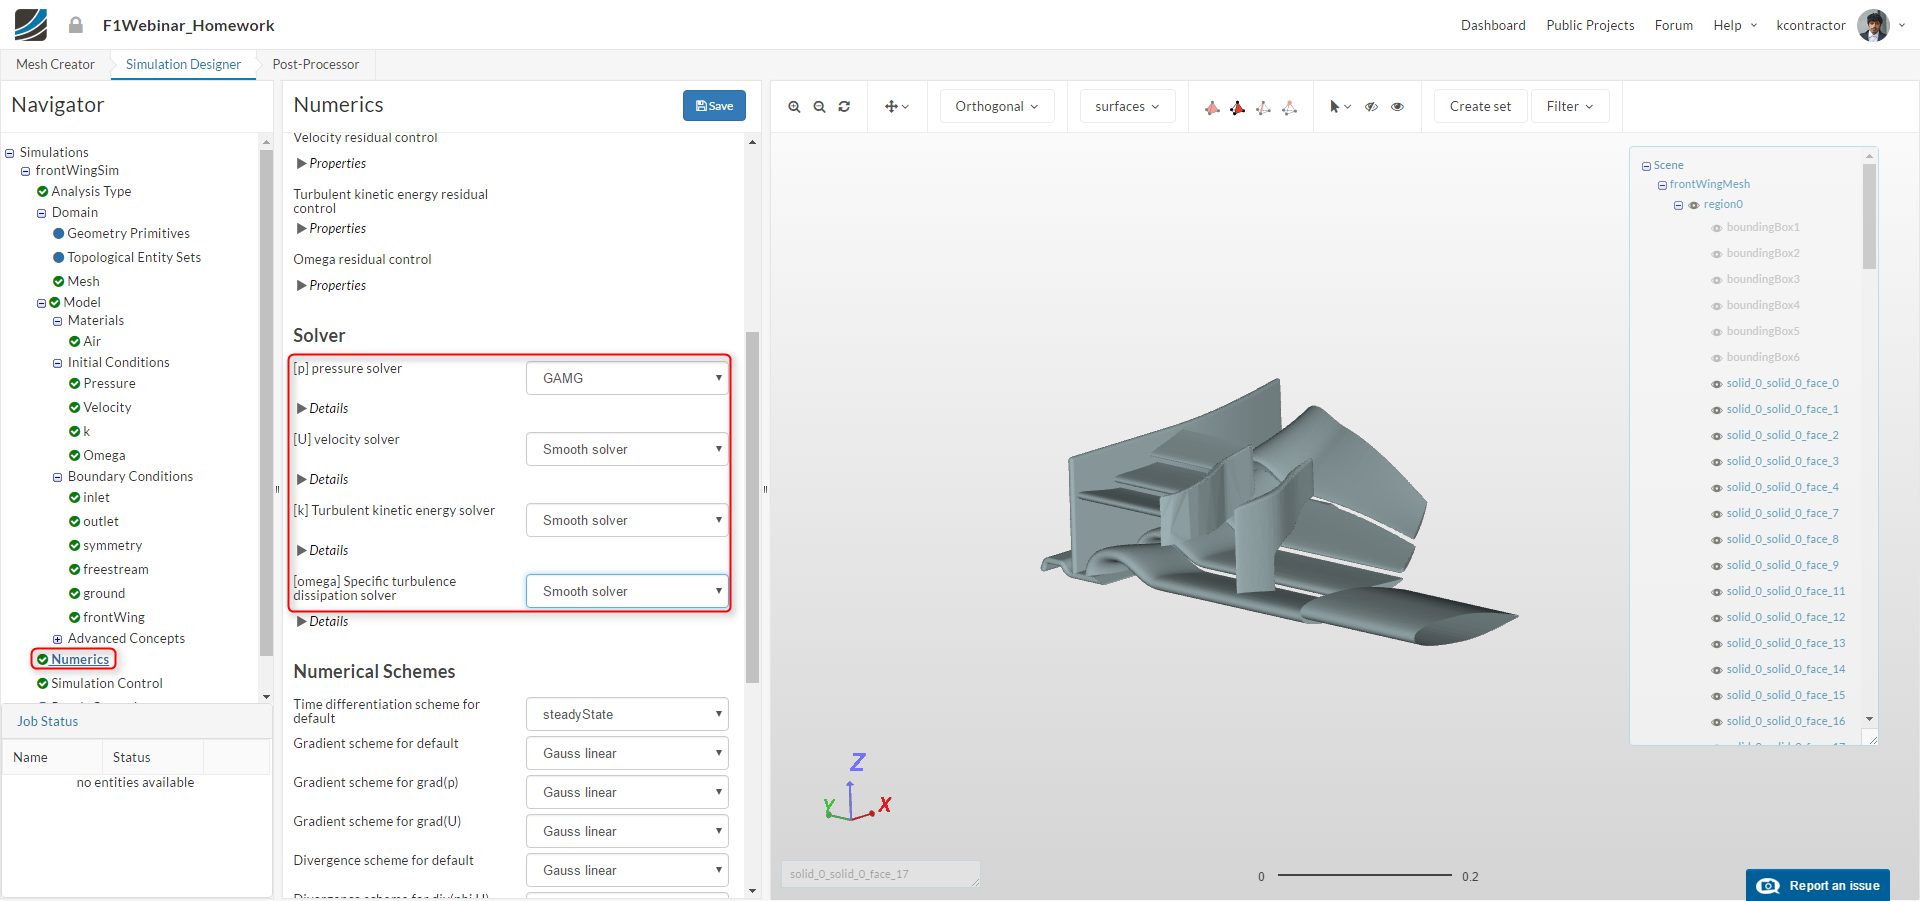Save the Numerics settings
1920x901 pixels.
click(x=714, y=106)
